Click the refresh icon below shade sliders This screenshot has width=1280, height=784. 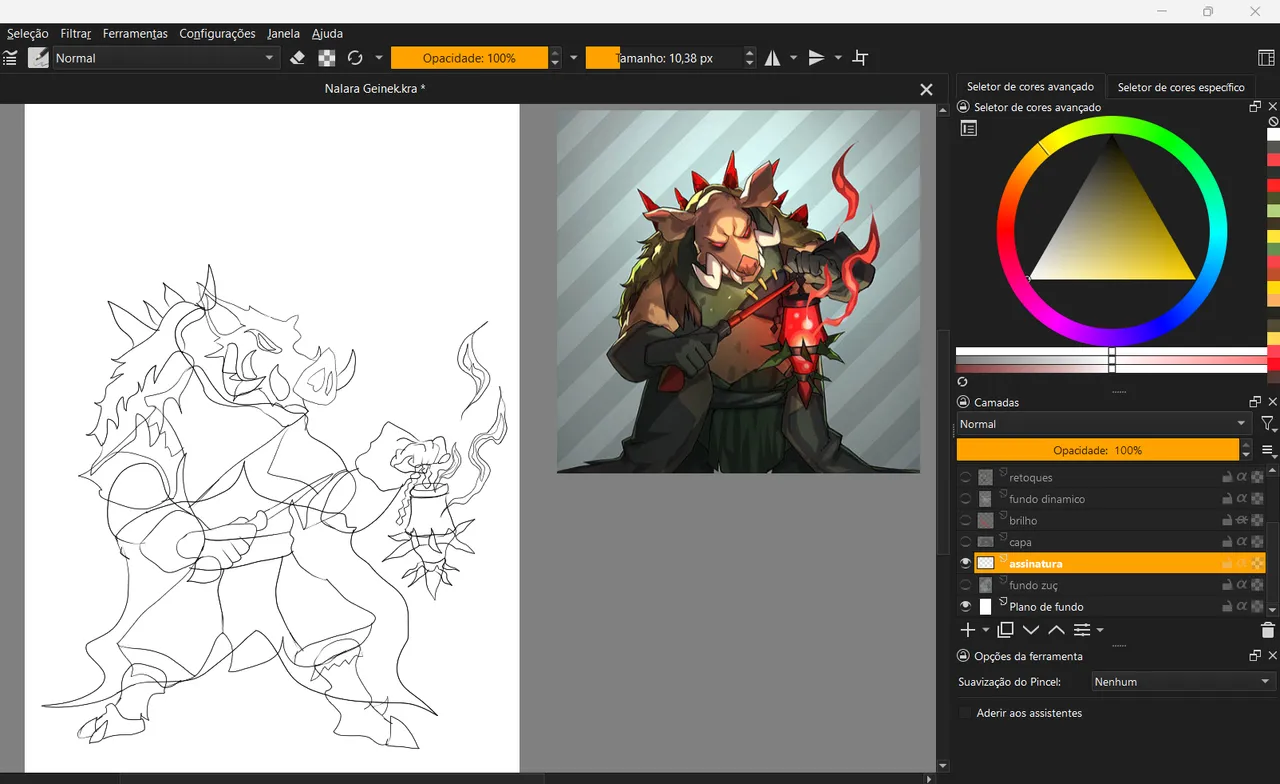[x=962, y=381]
